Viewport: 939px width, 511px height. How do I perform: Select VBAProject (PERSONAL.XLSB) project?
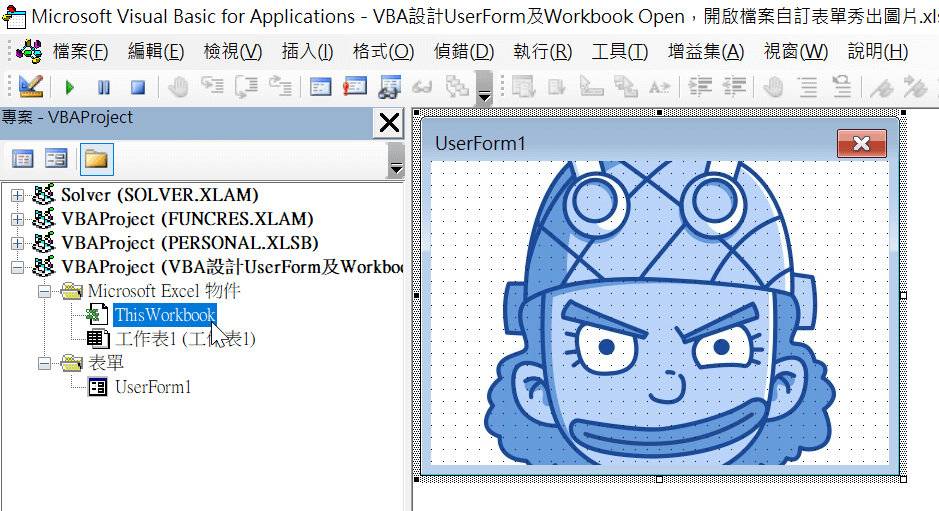point(190,243)
